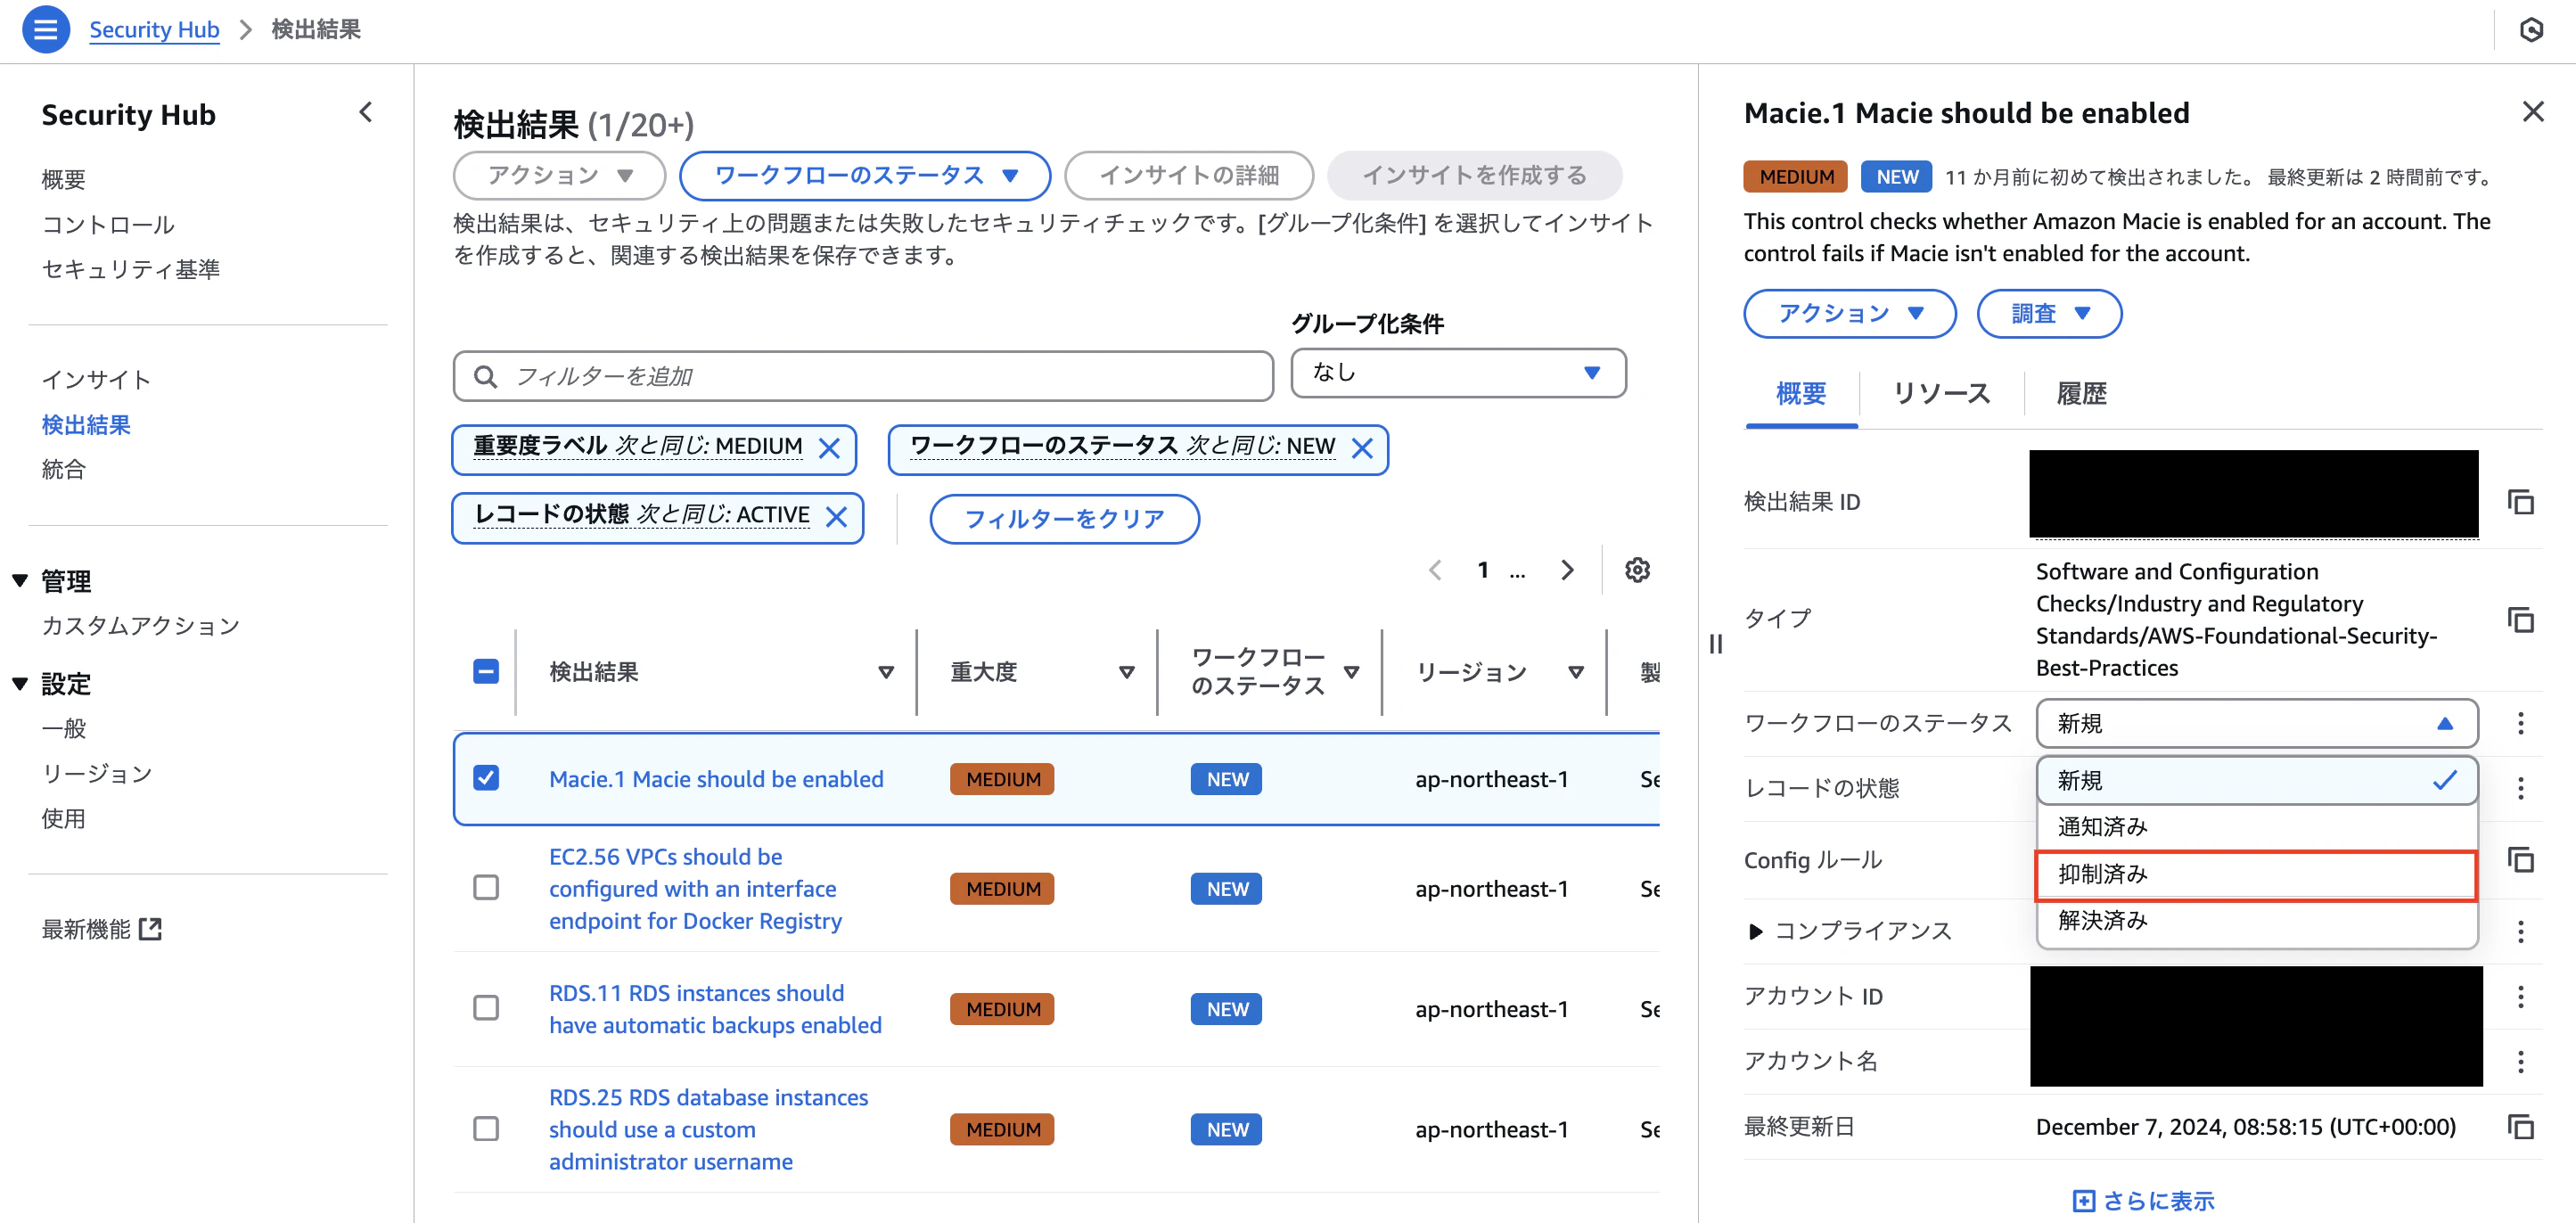The width and height of the screenshot is (2576, 1223).
Task: Open table preferences gear icon
Action: 1637,570
